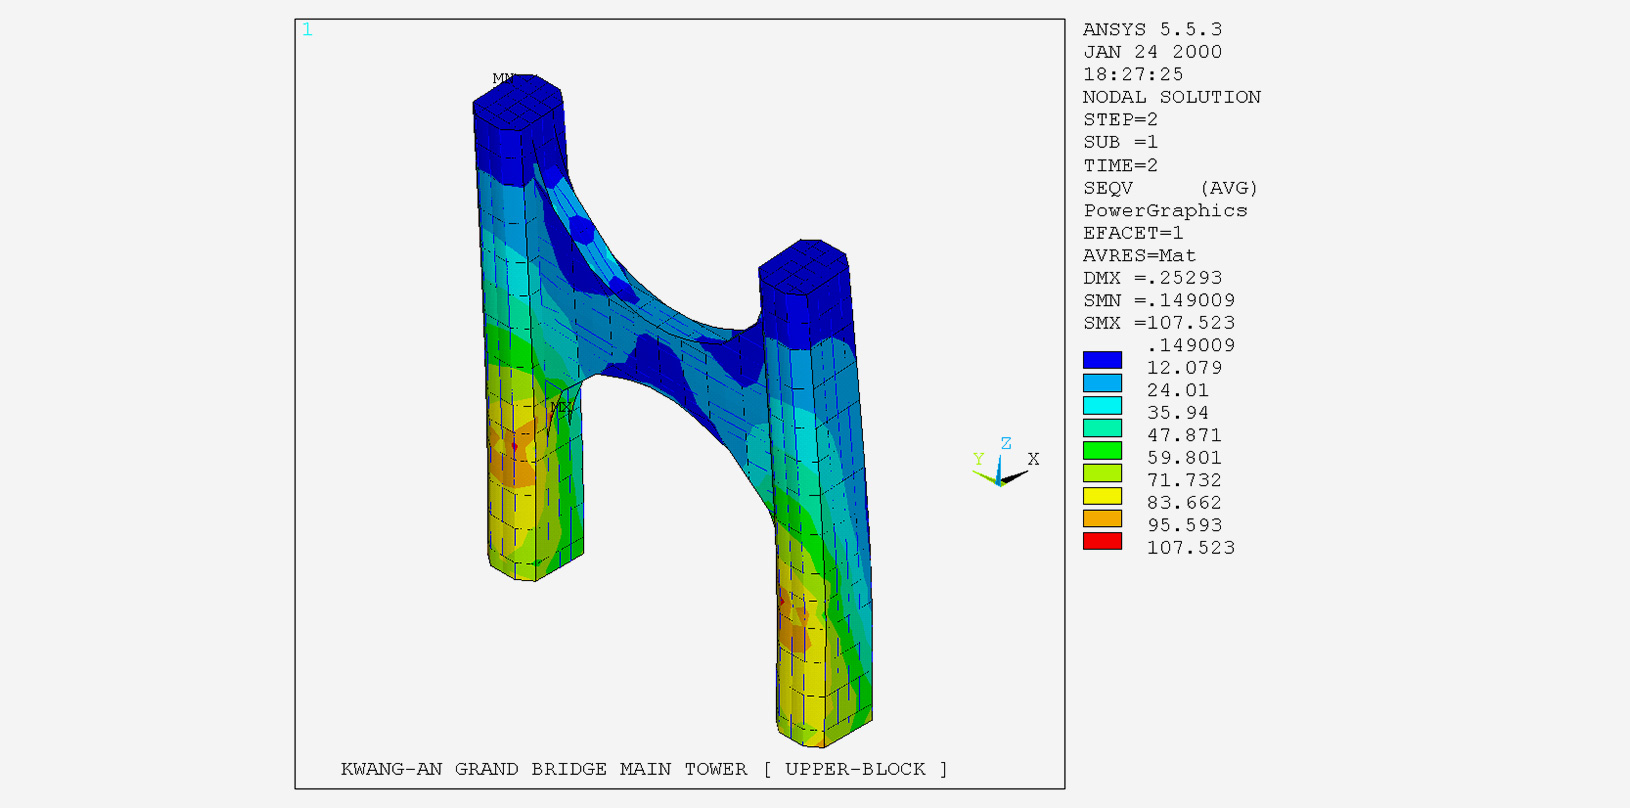Click the ANSYS 5.5.3 version text

coord(1152,30)
